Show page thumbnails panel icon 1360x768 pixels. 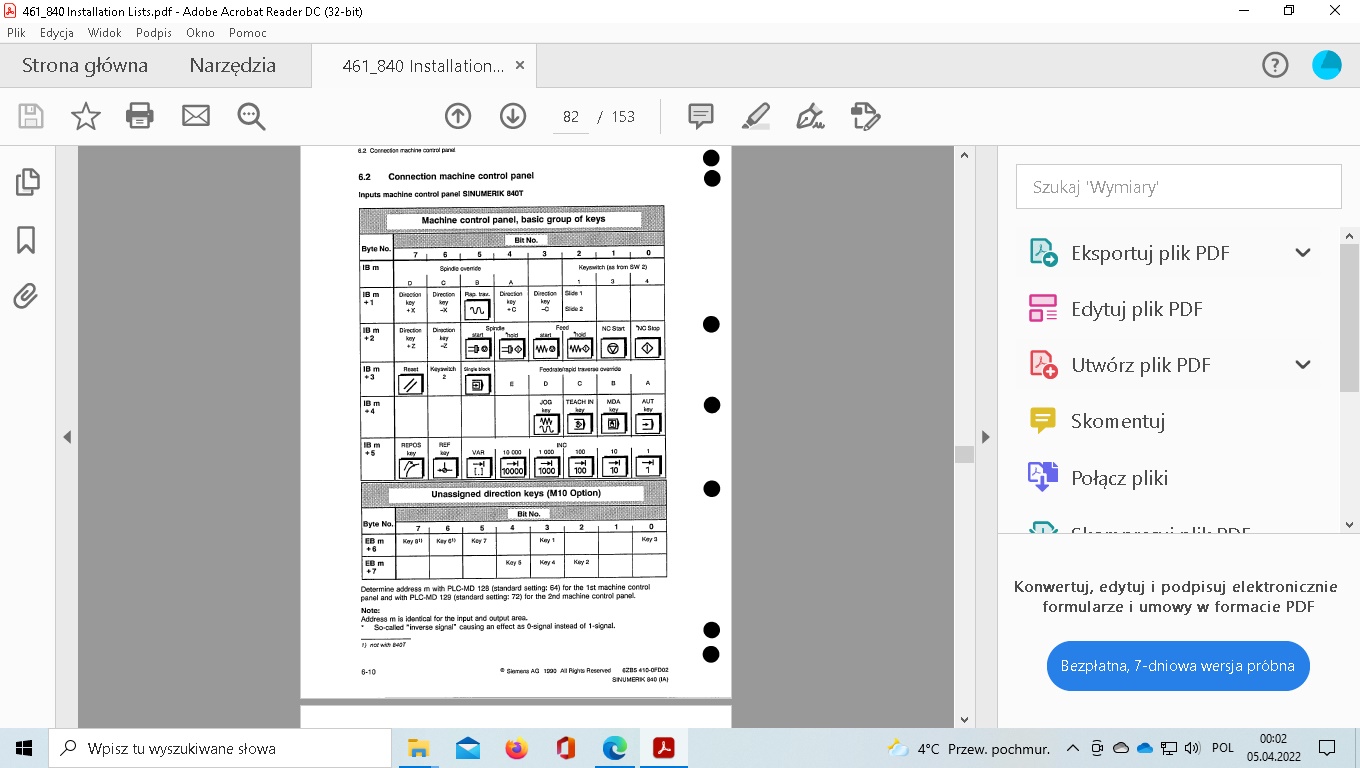pos(27,182)
